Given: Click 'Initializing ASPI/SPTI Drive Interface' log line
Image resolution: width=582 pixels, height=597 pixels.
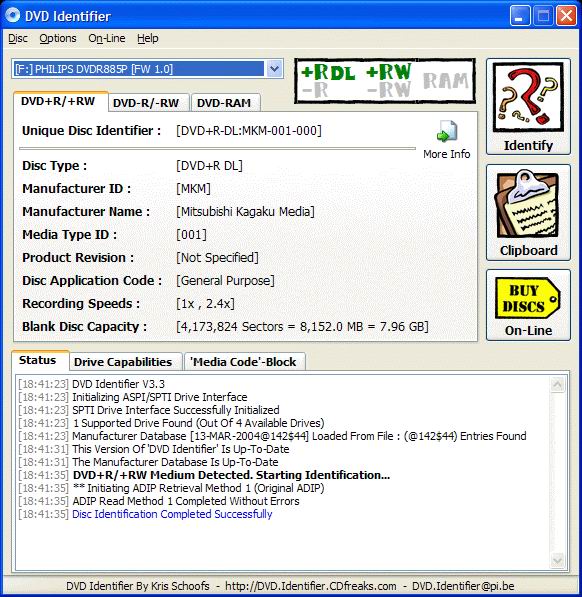Looking at the screenshot, I should (160, 397).
